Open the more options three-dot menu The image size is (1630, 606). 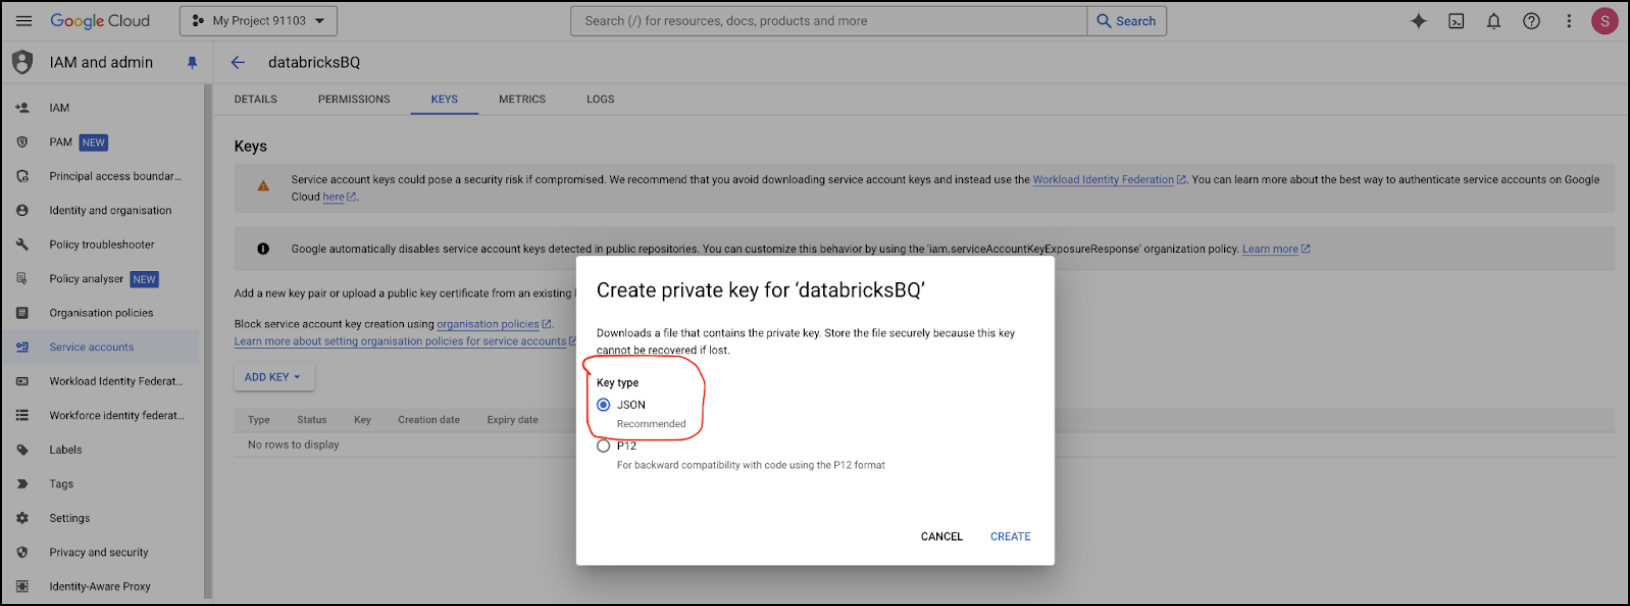(1568, 20)
